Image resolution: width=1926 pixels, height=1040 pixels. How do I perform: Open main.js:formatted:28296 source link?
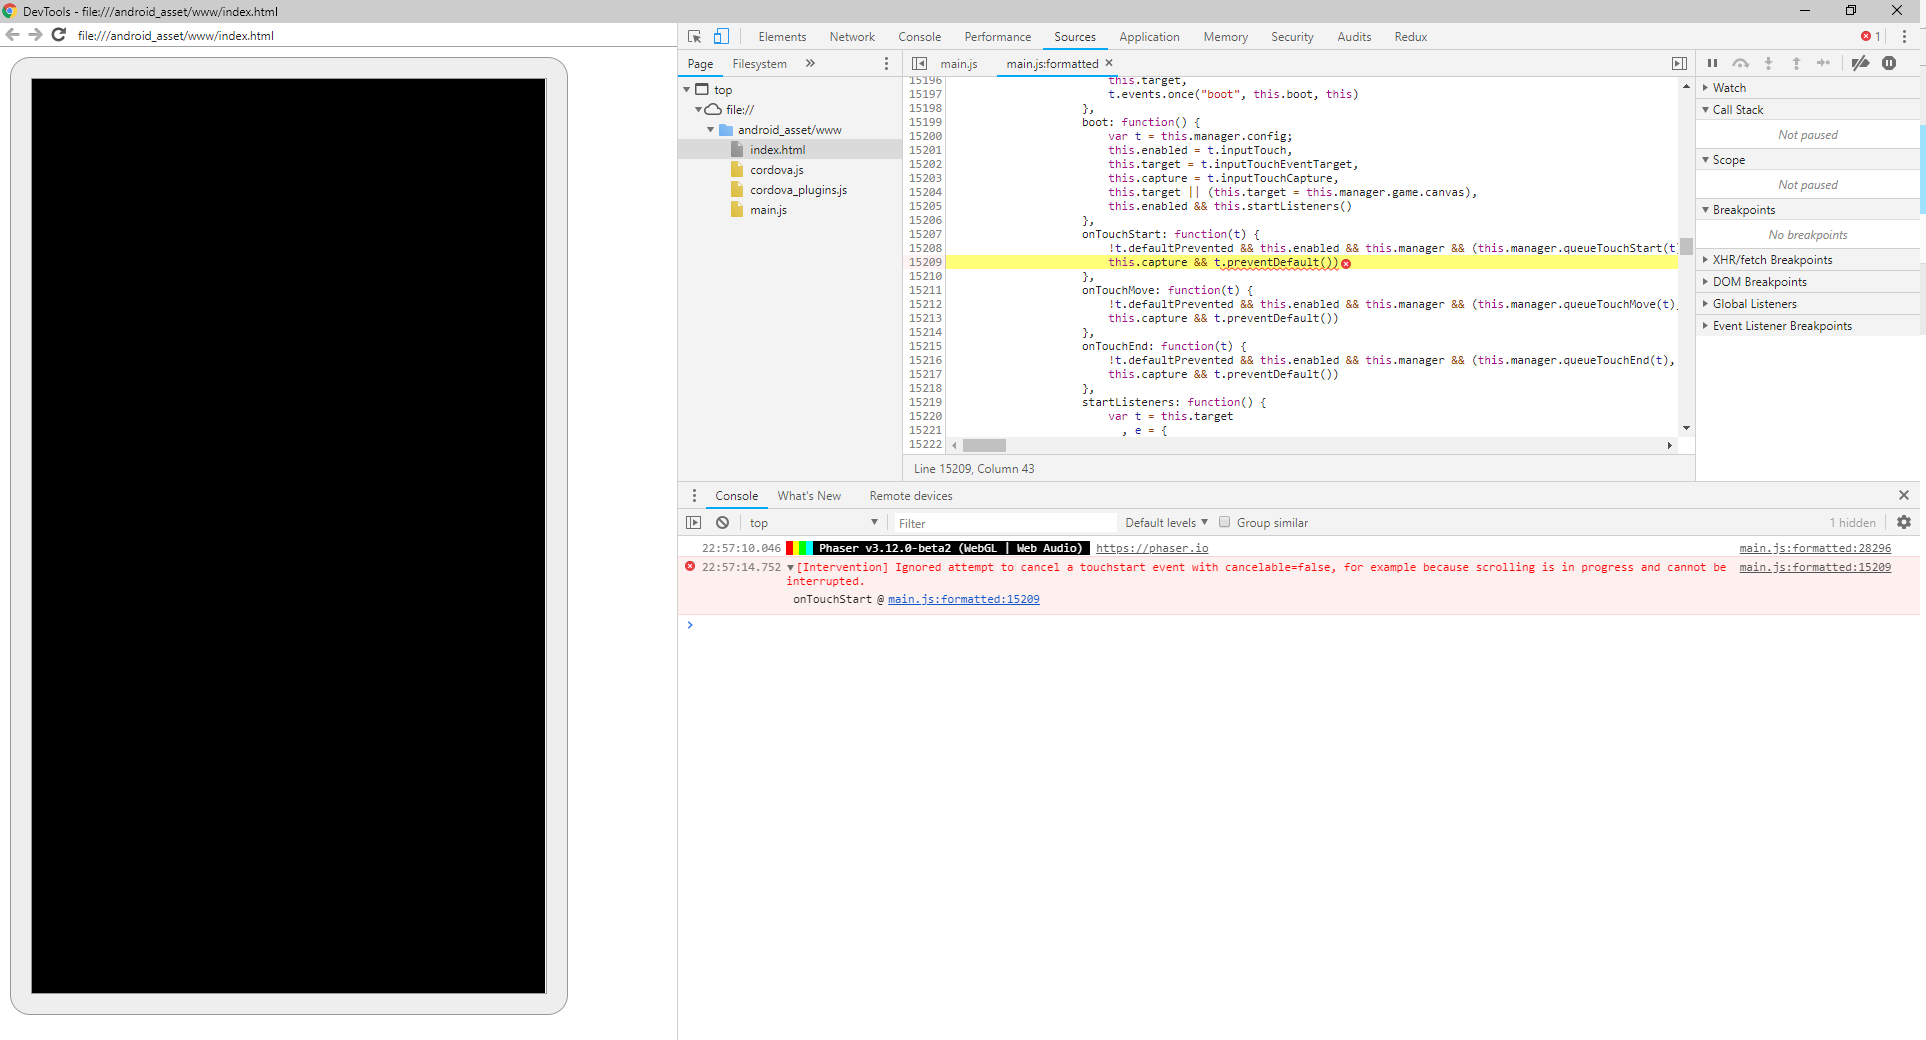(1815, 549)
